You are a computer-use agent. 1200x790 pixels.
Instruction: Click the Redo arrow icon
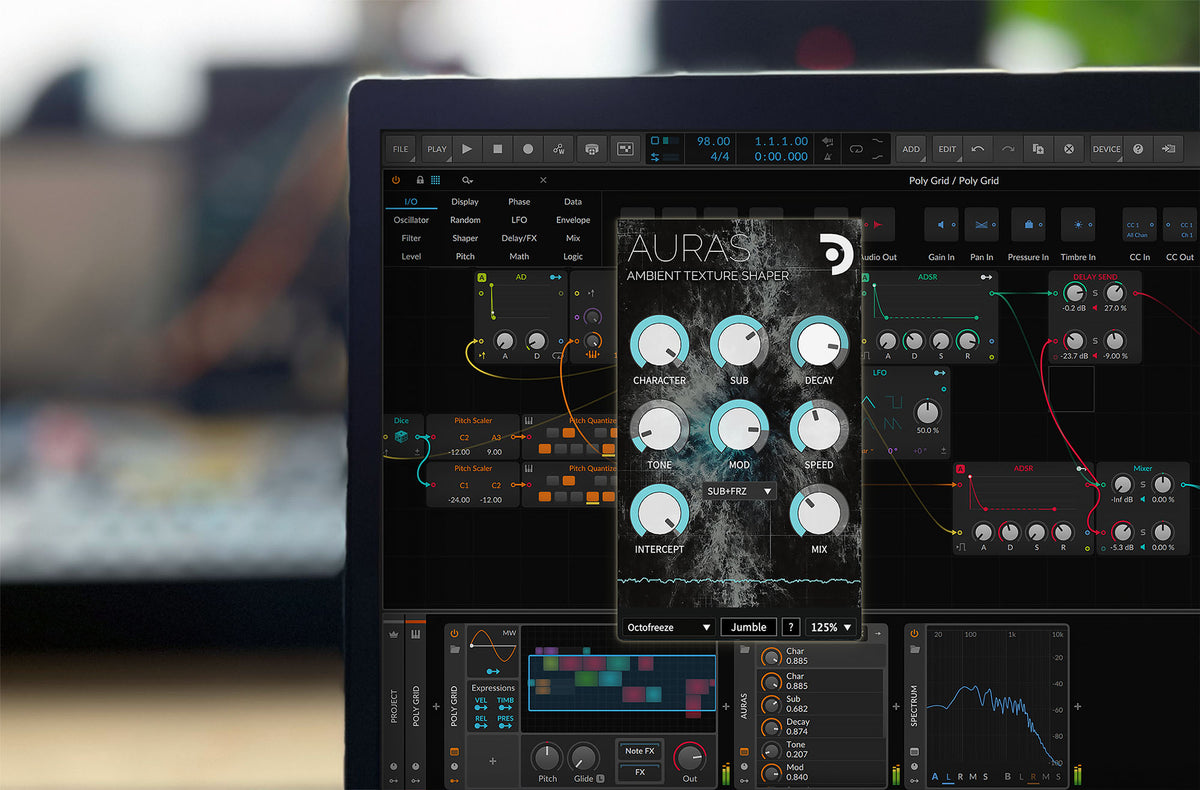tap(1007, 149)
